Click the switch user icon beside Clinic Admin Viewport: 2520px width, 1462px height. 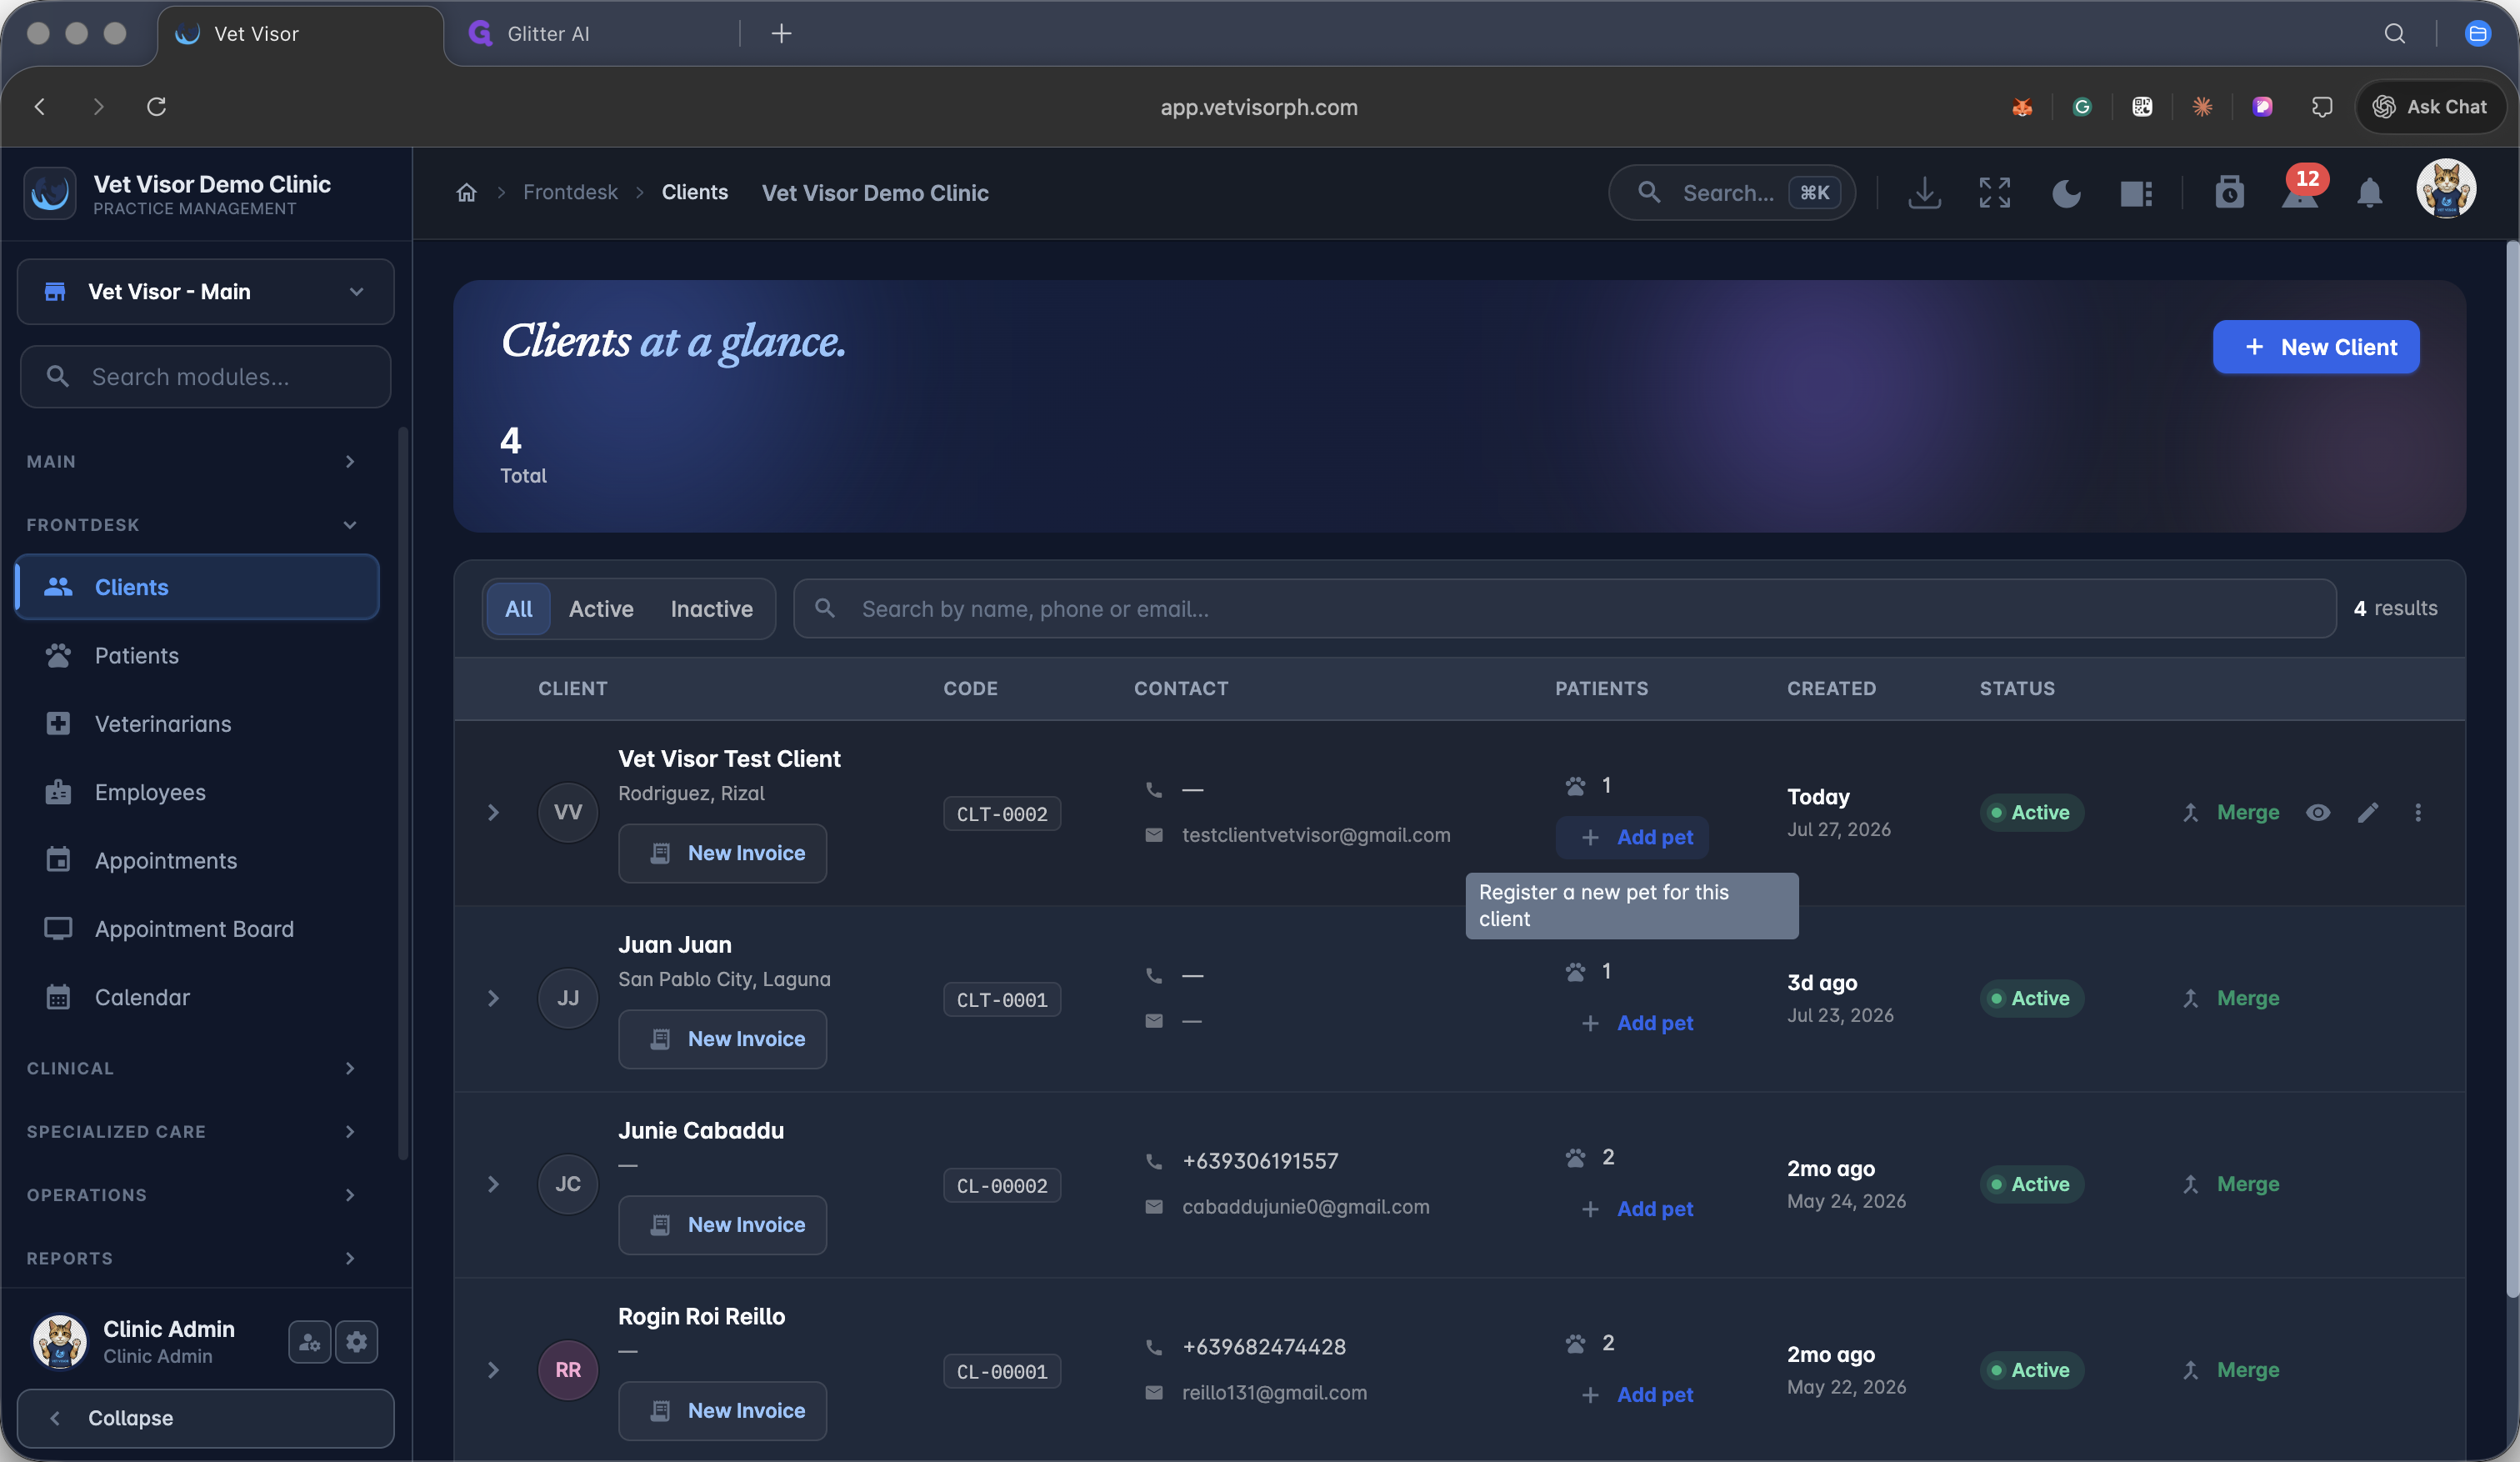(309, 1342)
